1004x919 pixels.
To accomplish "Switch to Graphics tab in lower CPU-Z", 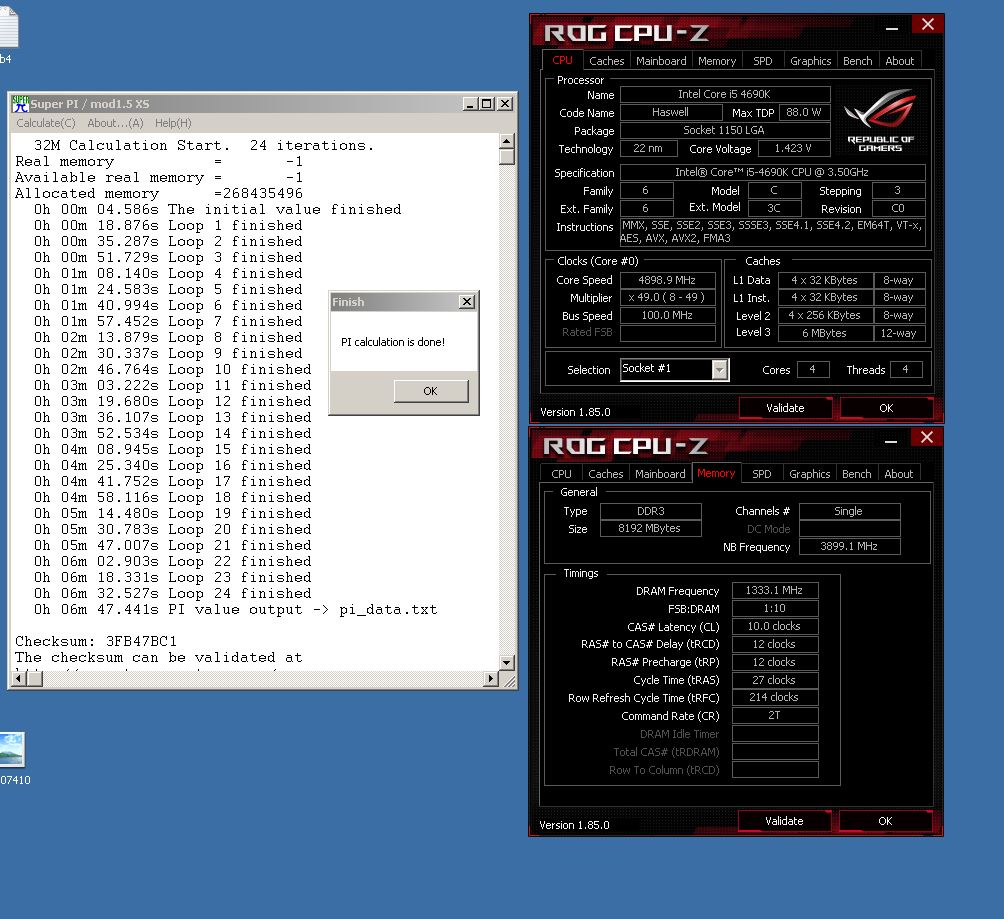I will point(809,474).
